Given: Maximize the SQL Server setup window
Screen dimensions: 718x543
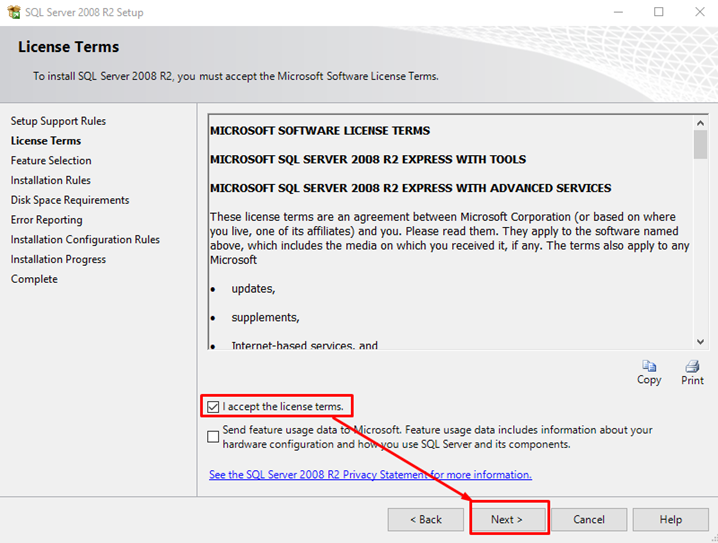Looking at the screenshot, I should click(x=658, y=12).
